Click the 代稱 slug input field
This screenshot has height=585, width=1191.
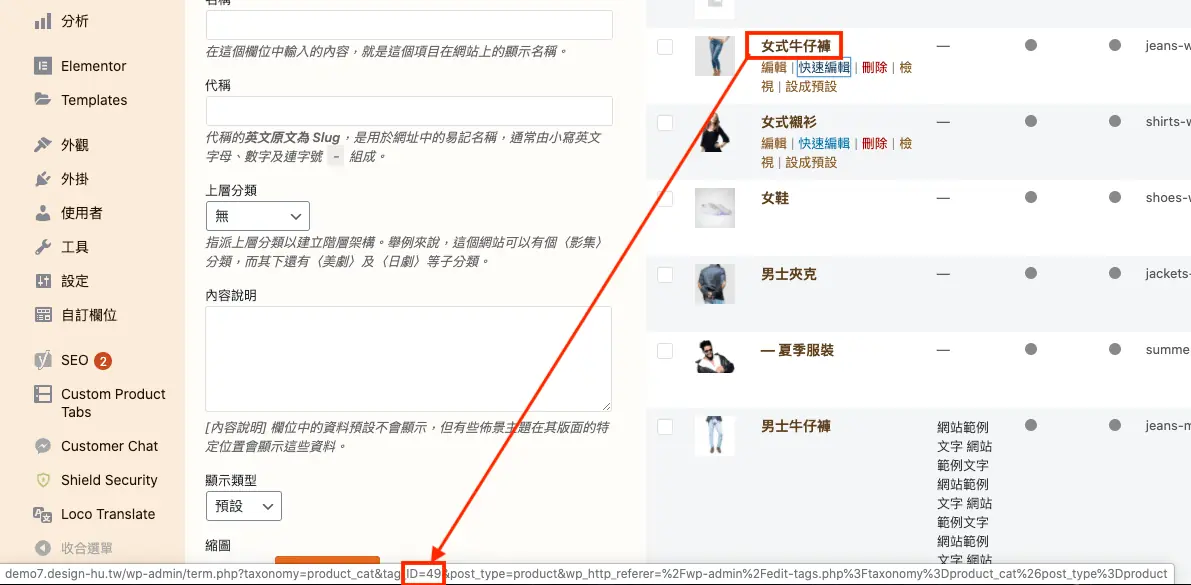[409, 111]
